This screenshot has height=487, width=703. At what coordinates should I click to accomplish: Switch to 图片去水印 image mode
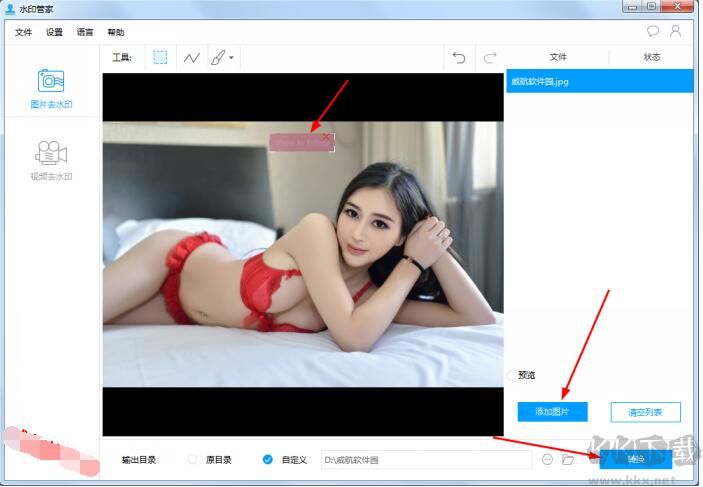pyautogui.click(x=51, y=88)
